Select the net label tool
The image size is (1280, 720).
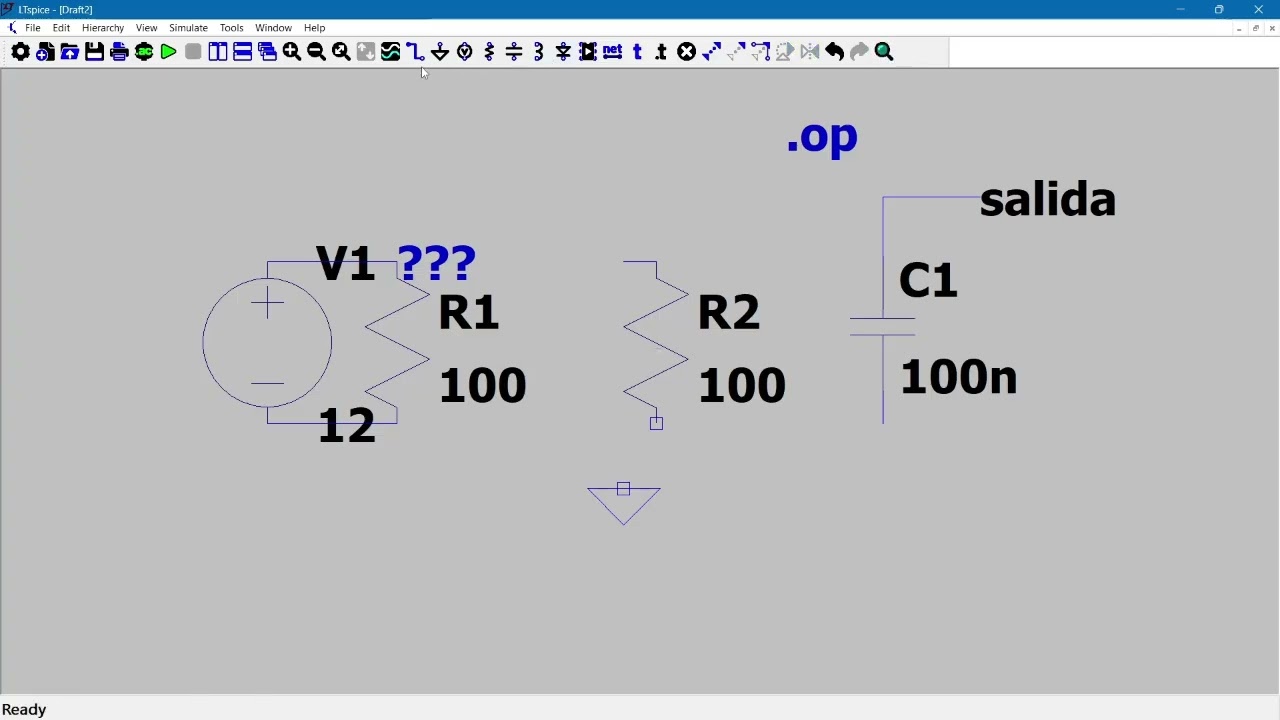point(613,52)
